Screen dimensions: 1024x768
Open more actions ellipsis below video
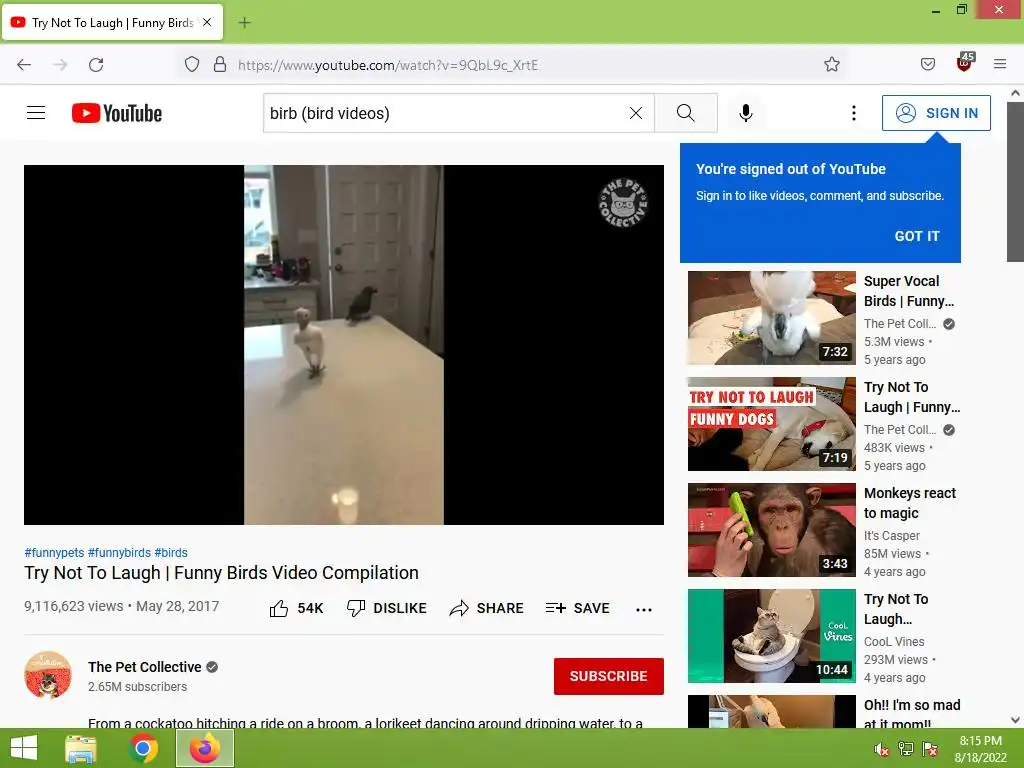(644, 609)
